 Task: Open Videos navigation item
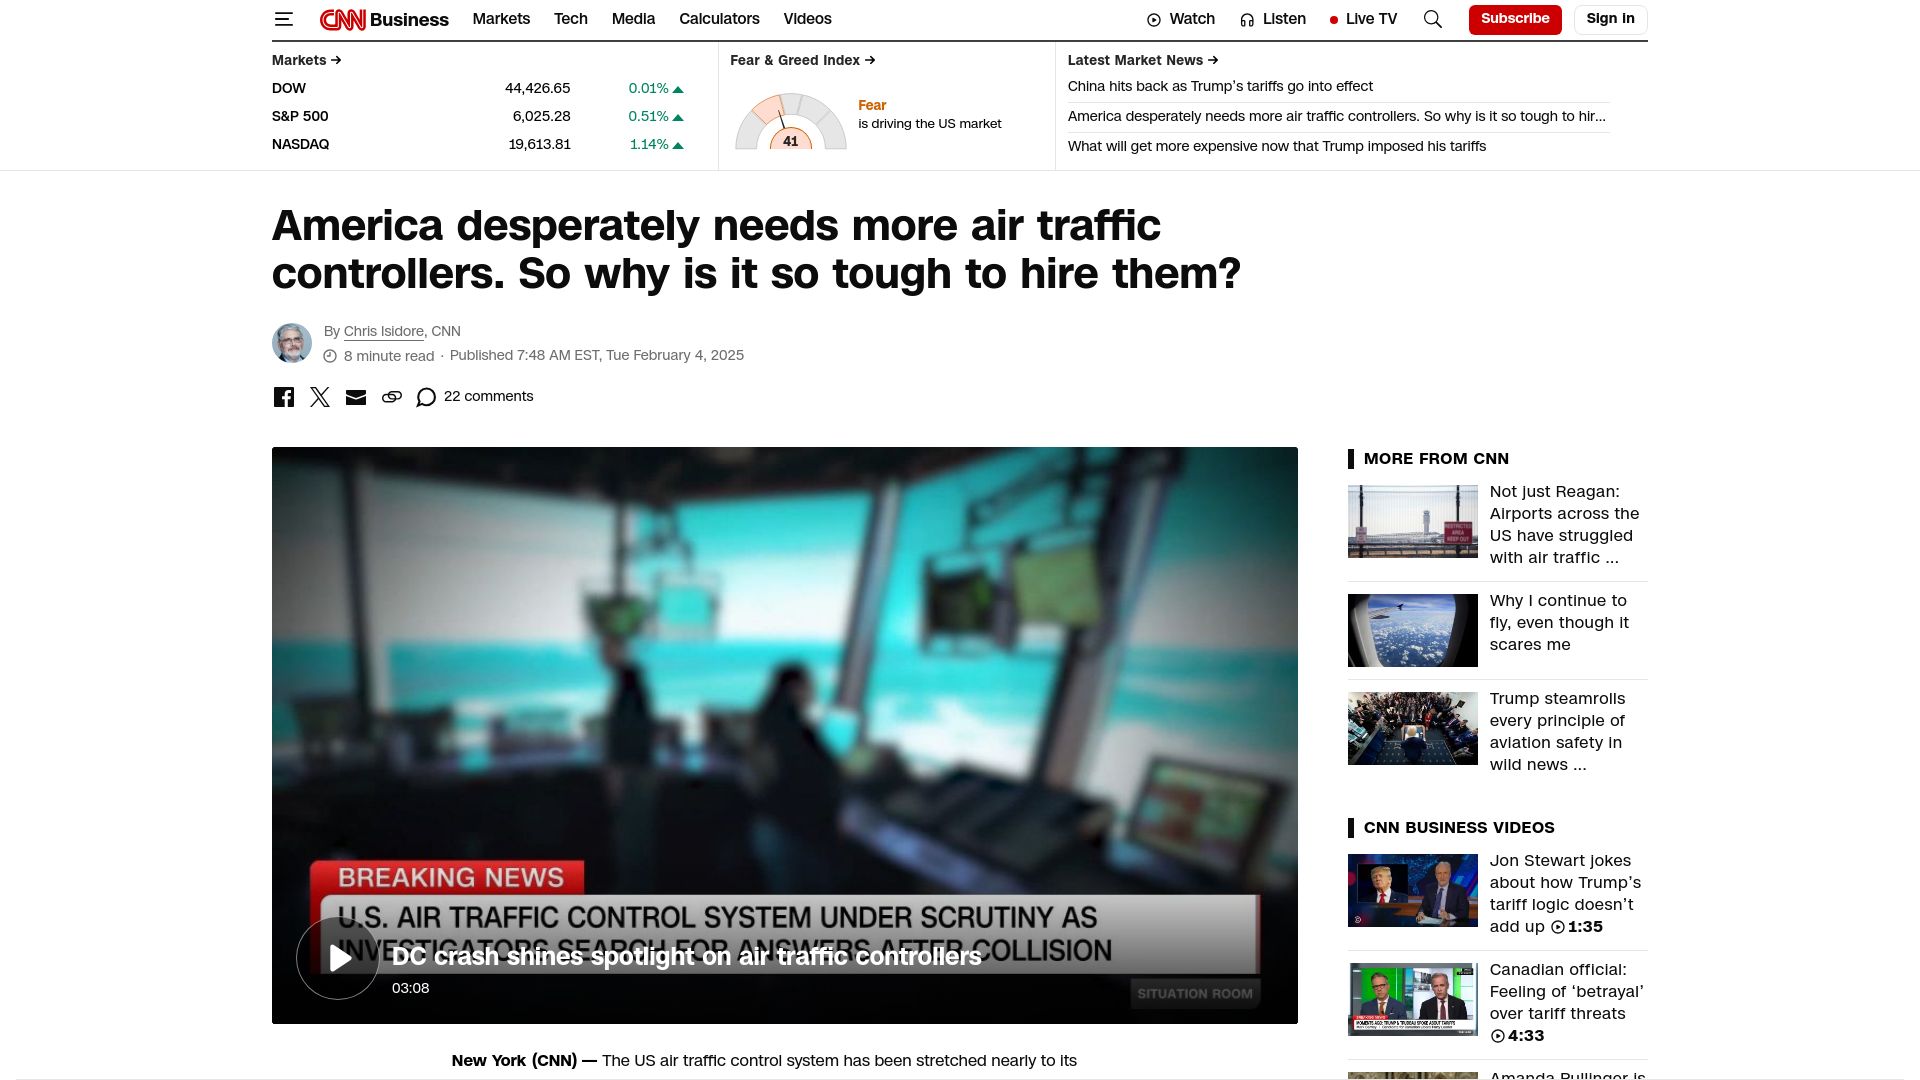[x=807, y=19]
